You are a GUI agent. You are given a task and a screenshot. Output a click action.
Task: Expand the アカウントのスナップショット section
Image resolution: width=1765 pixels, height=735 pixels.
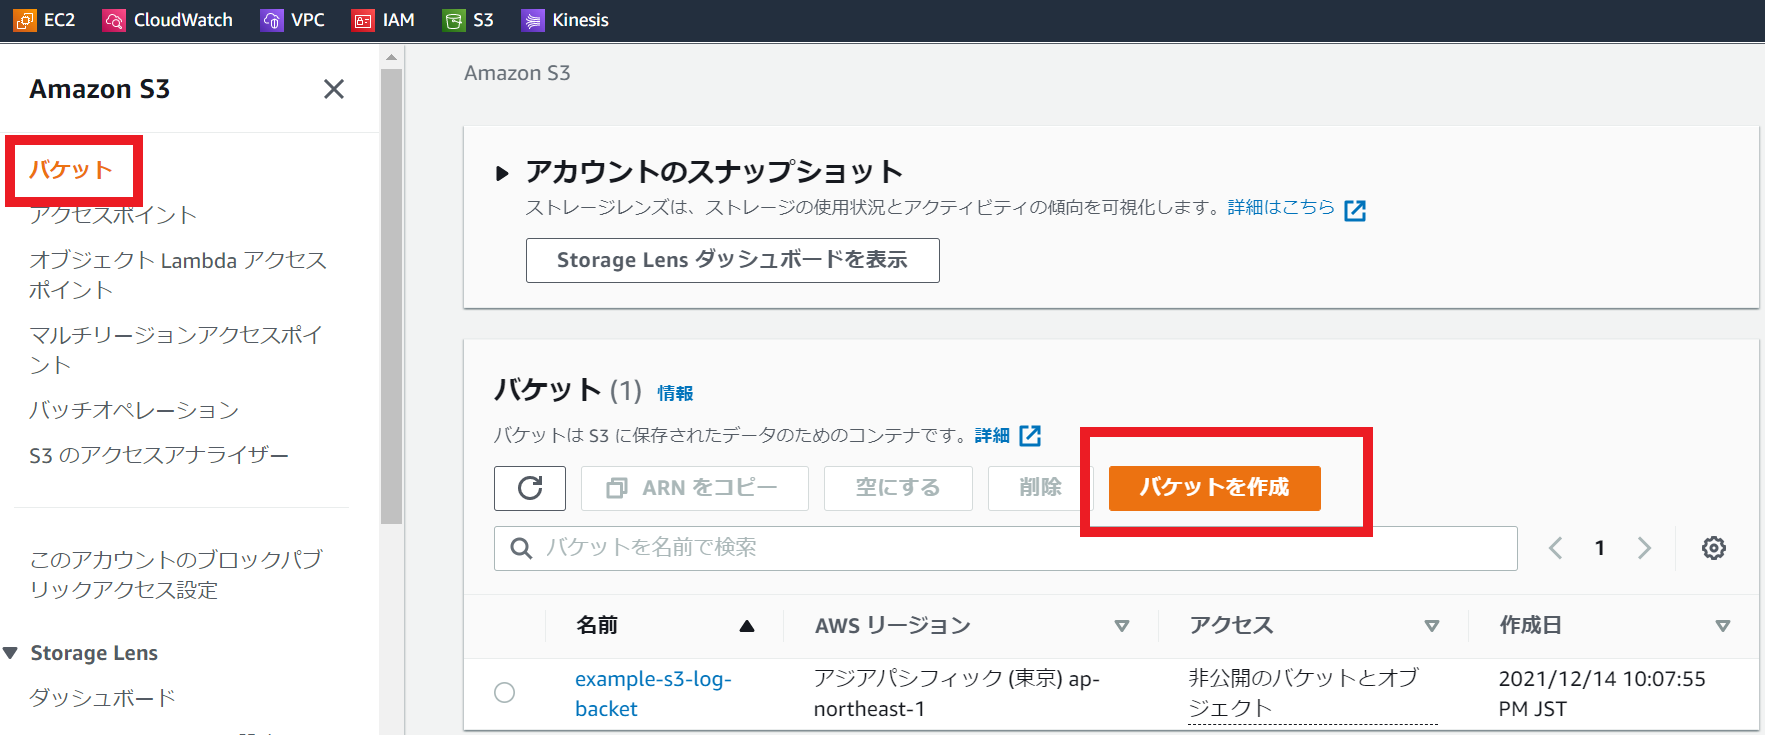502,173
